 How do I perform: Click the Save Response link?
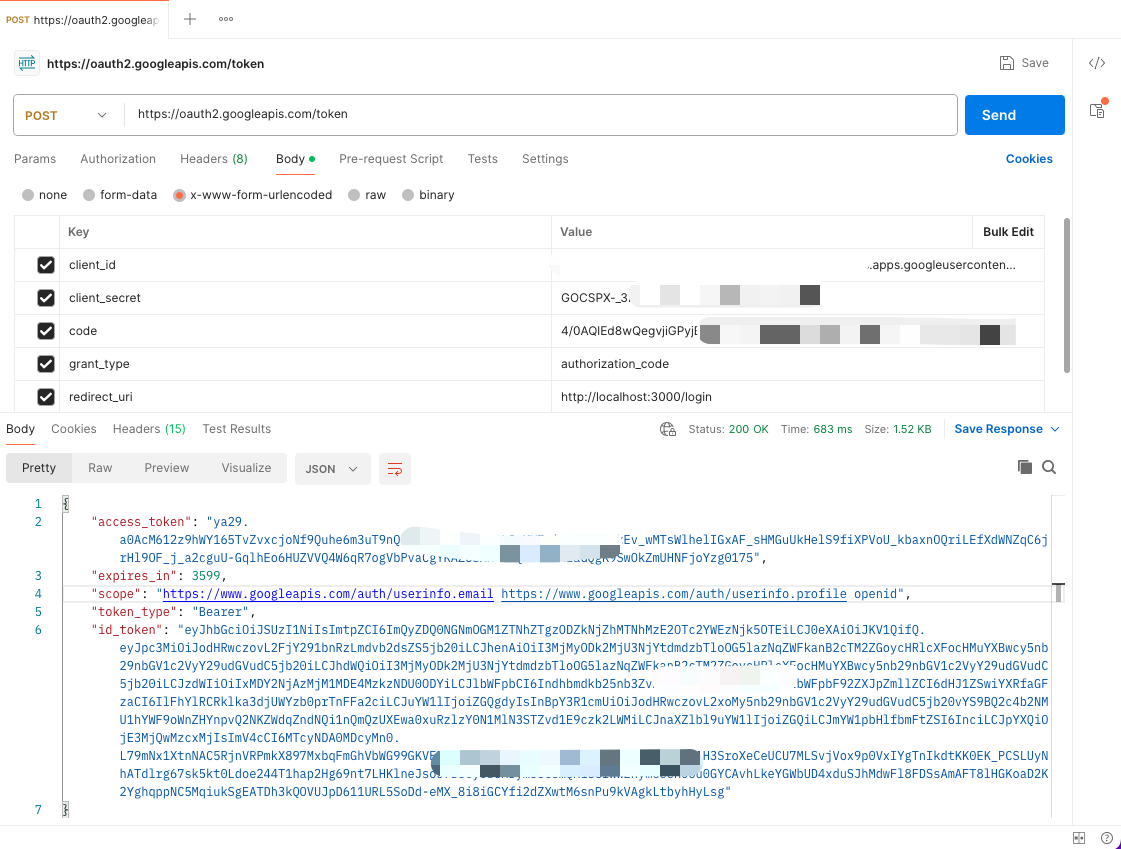998,429
